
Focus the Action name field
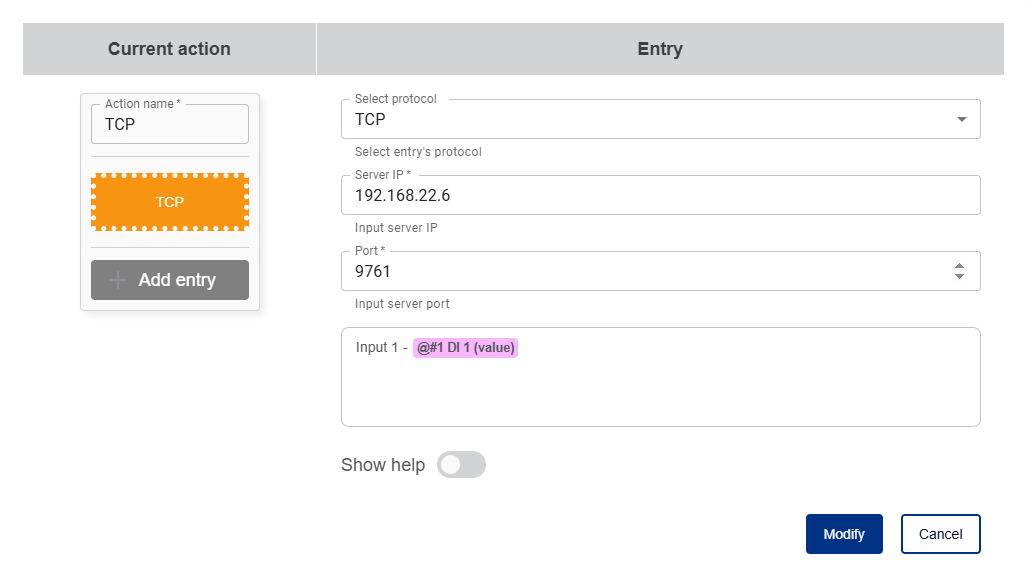(170, 125)
